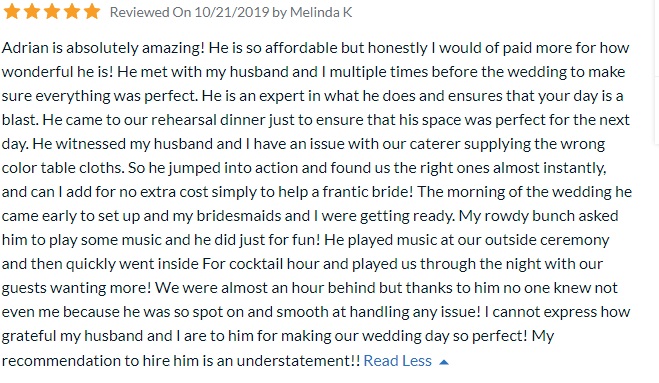Click the phrase 'outside ceremony' in text
The height and width of the screenshot is (383, 659).
[x=547, y=240]
